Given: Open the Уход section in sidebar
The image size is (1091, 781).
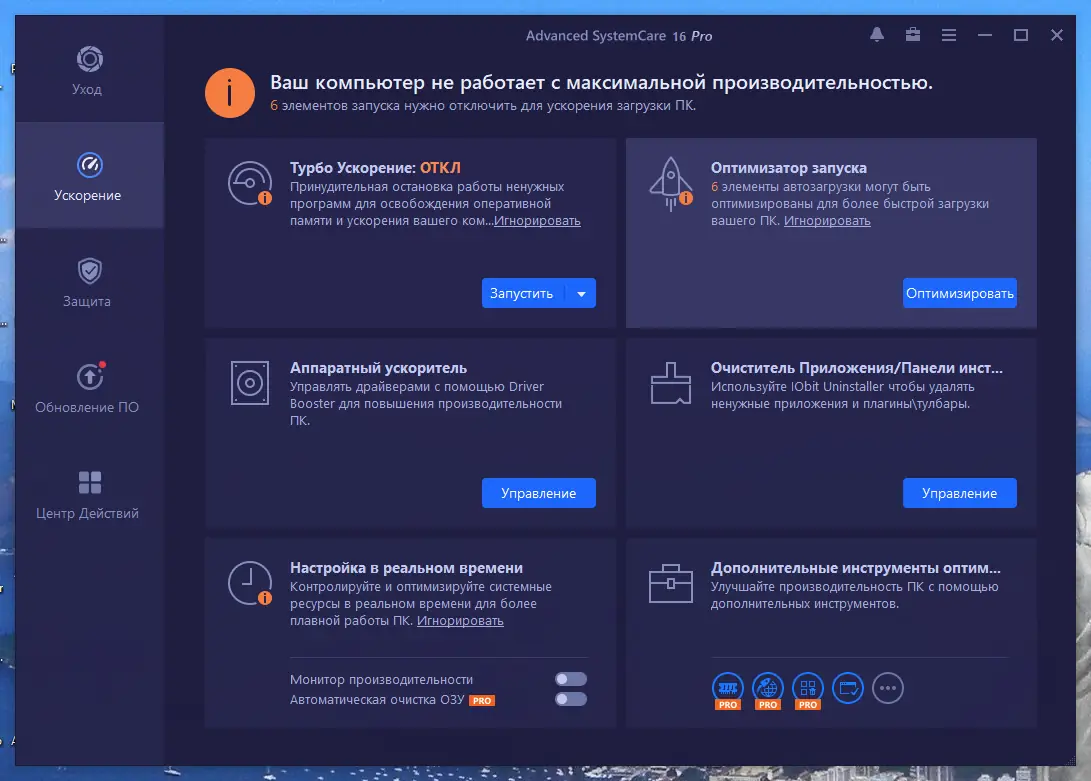Looking at the screenshot, I should click(88, 70).
